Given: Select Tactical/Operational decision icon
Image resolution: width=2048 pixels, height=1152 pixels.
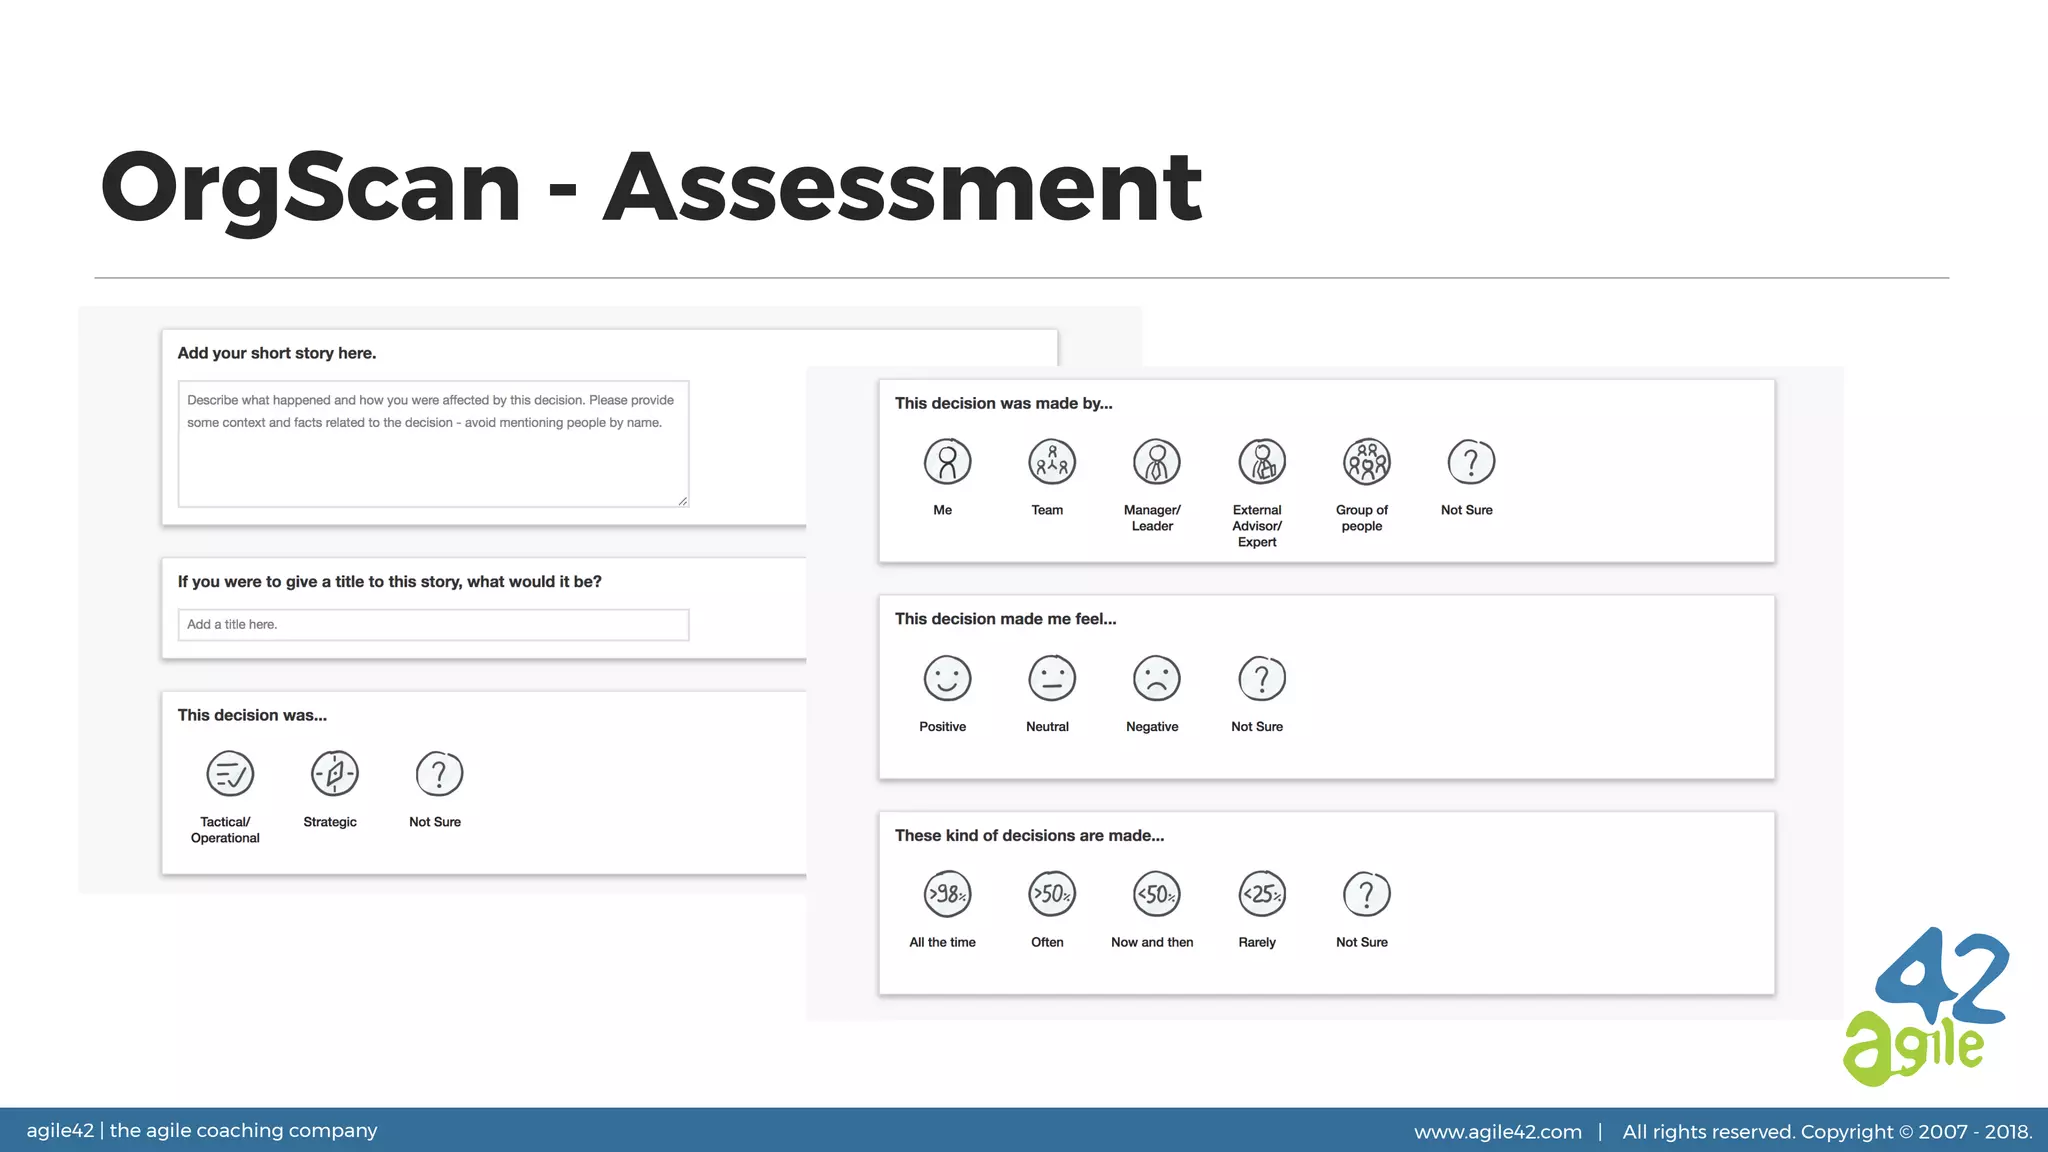Looking at the screenshot, I should point(230,774).
